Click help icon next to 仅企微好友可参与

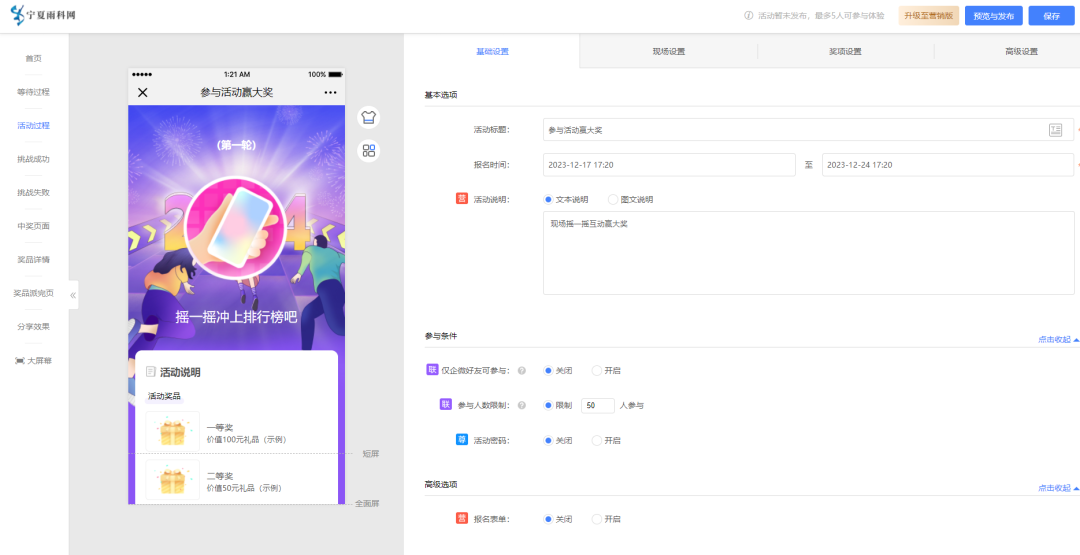[x=521, y=370]
